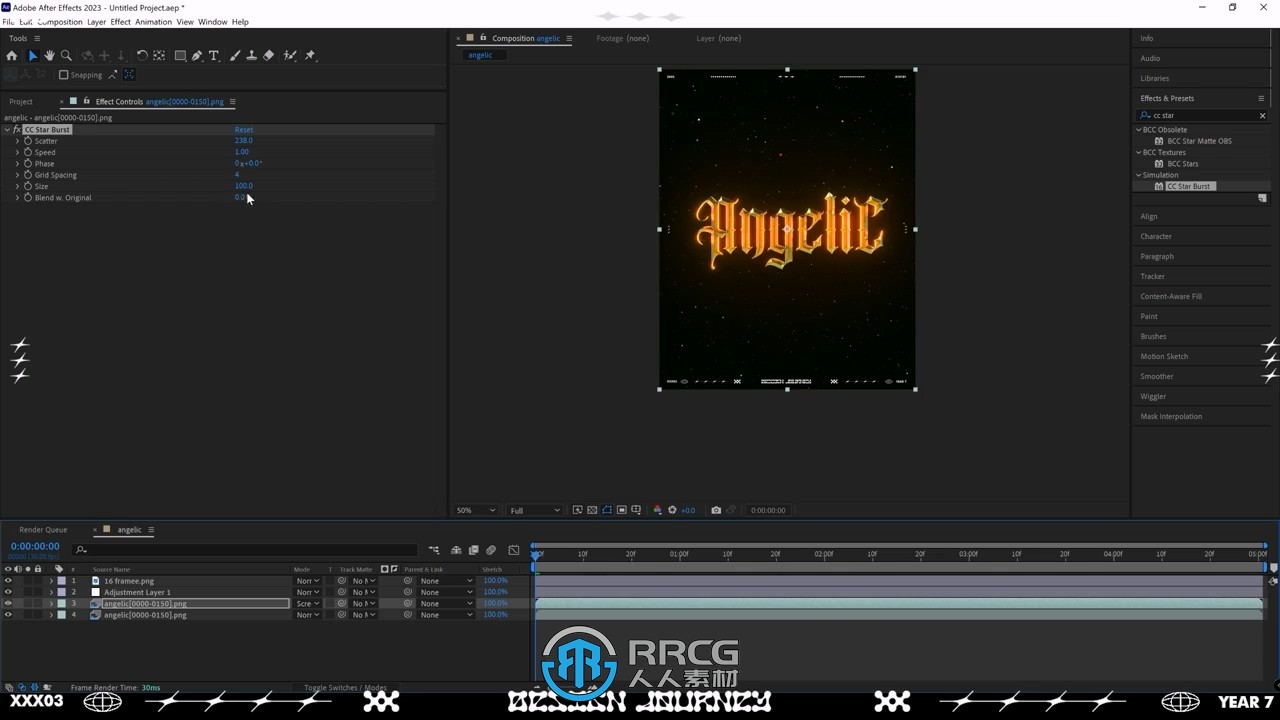Open the Motion Sketch panel

(1164, 356)
